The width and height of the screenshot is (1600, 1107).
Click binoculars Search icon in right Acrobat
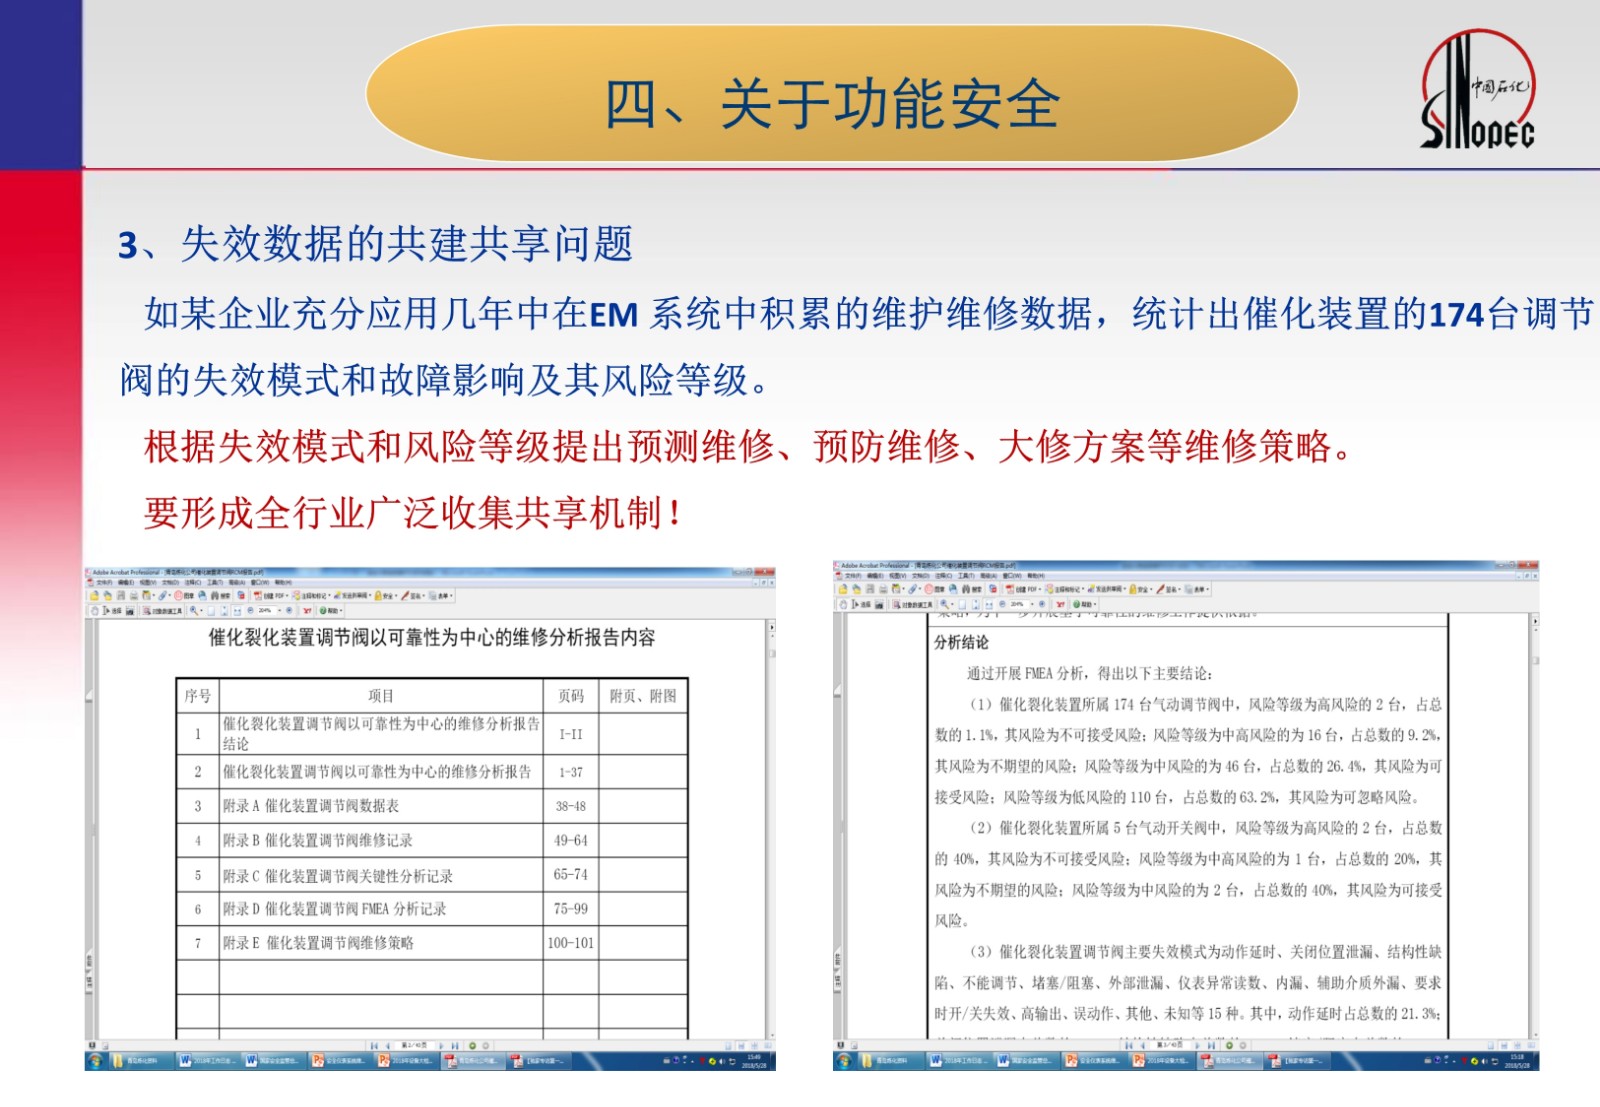point(971,589)
